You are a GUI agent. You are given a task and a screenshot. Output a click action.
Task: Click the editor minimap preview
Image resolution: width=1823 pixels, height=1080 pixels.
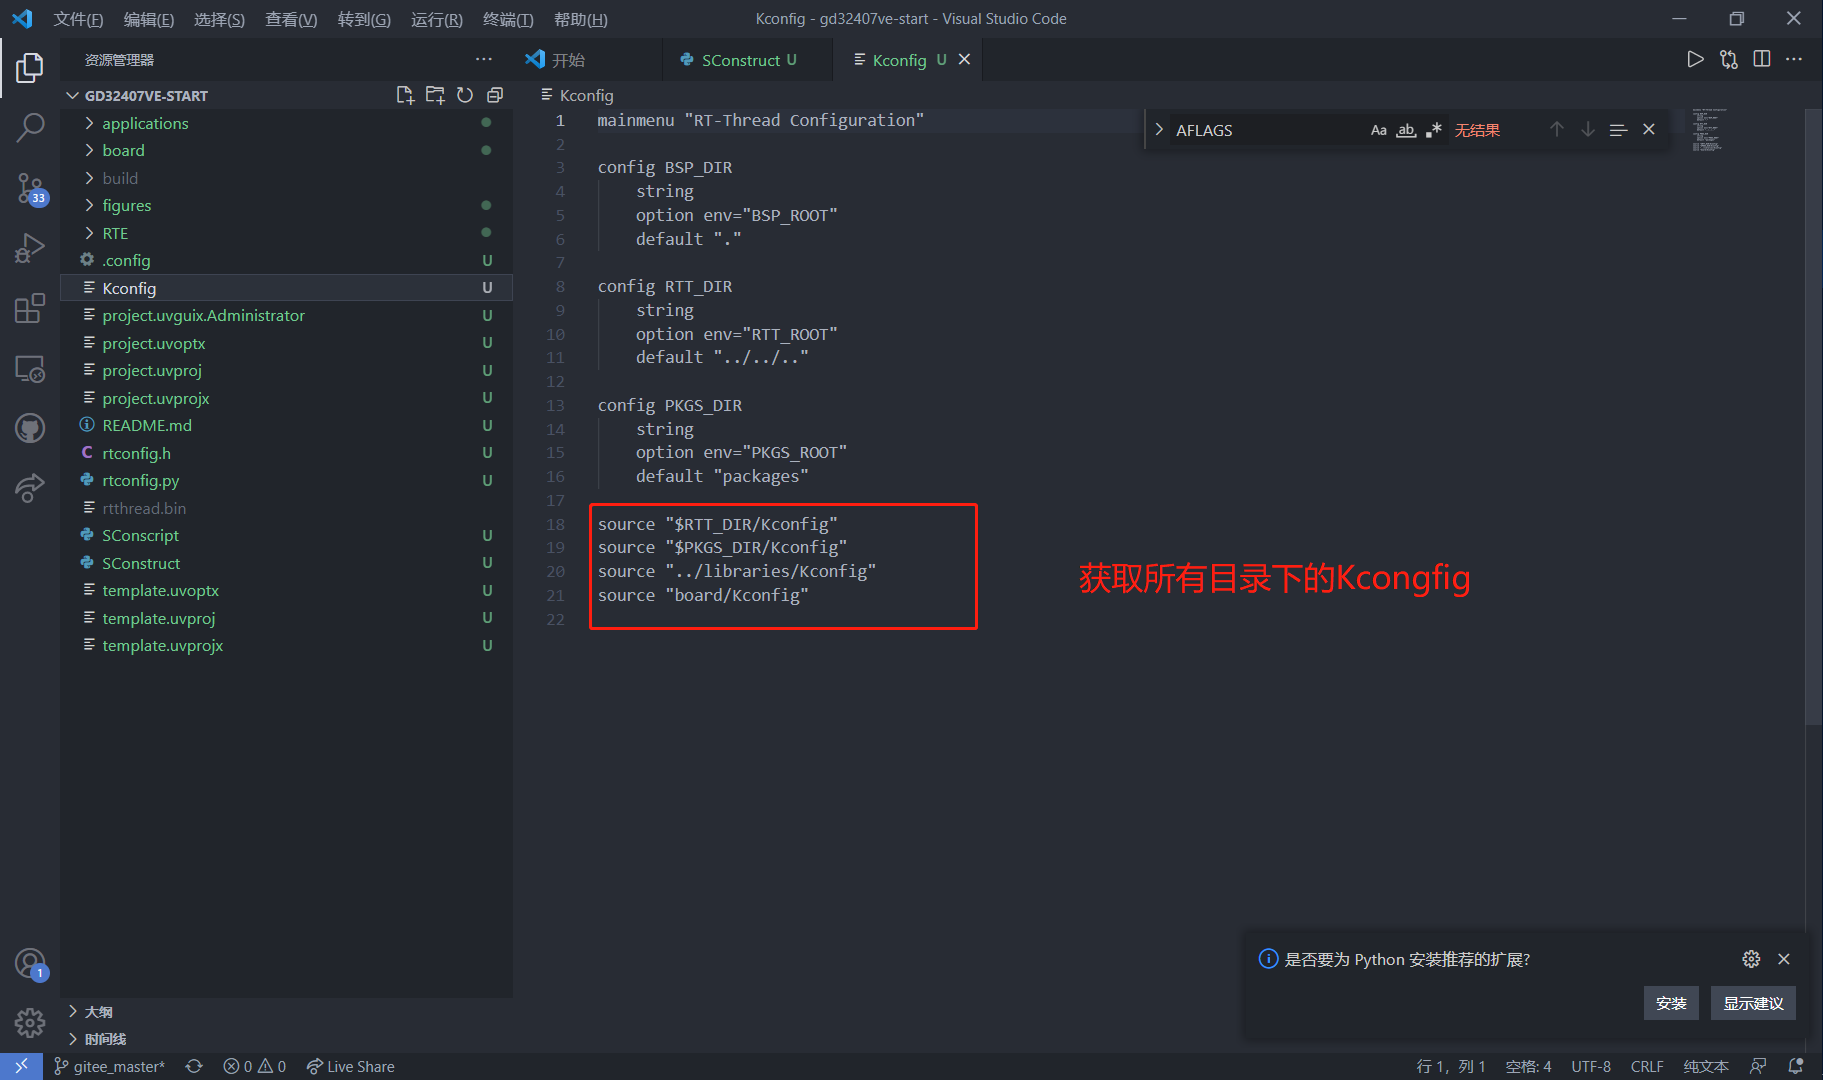click(1709, 130)
